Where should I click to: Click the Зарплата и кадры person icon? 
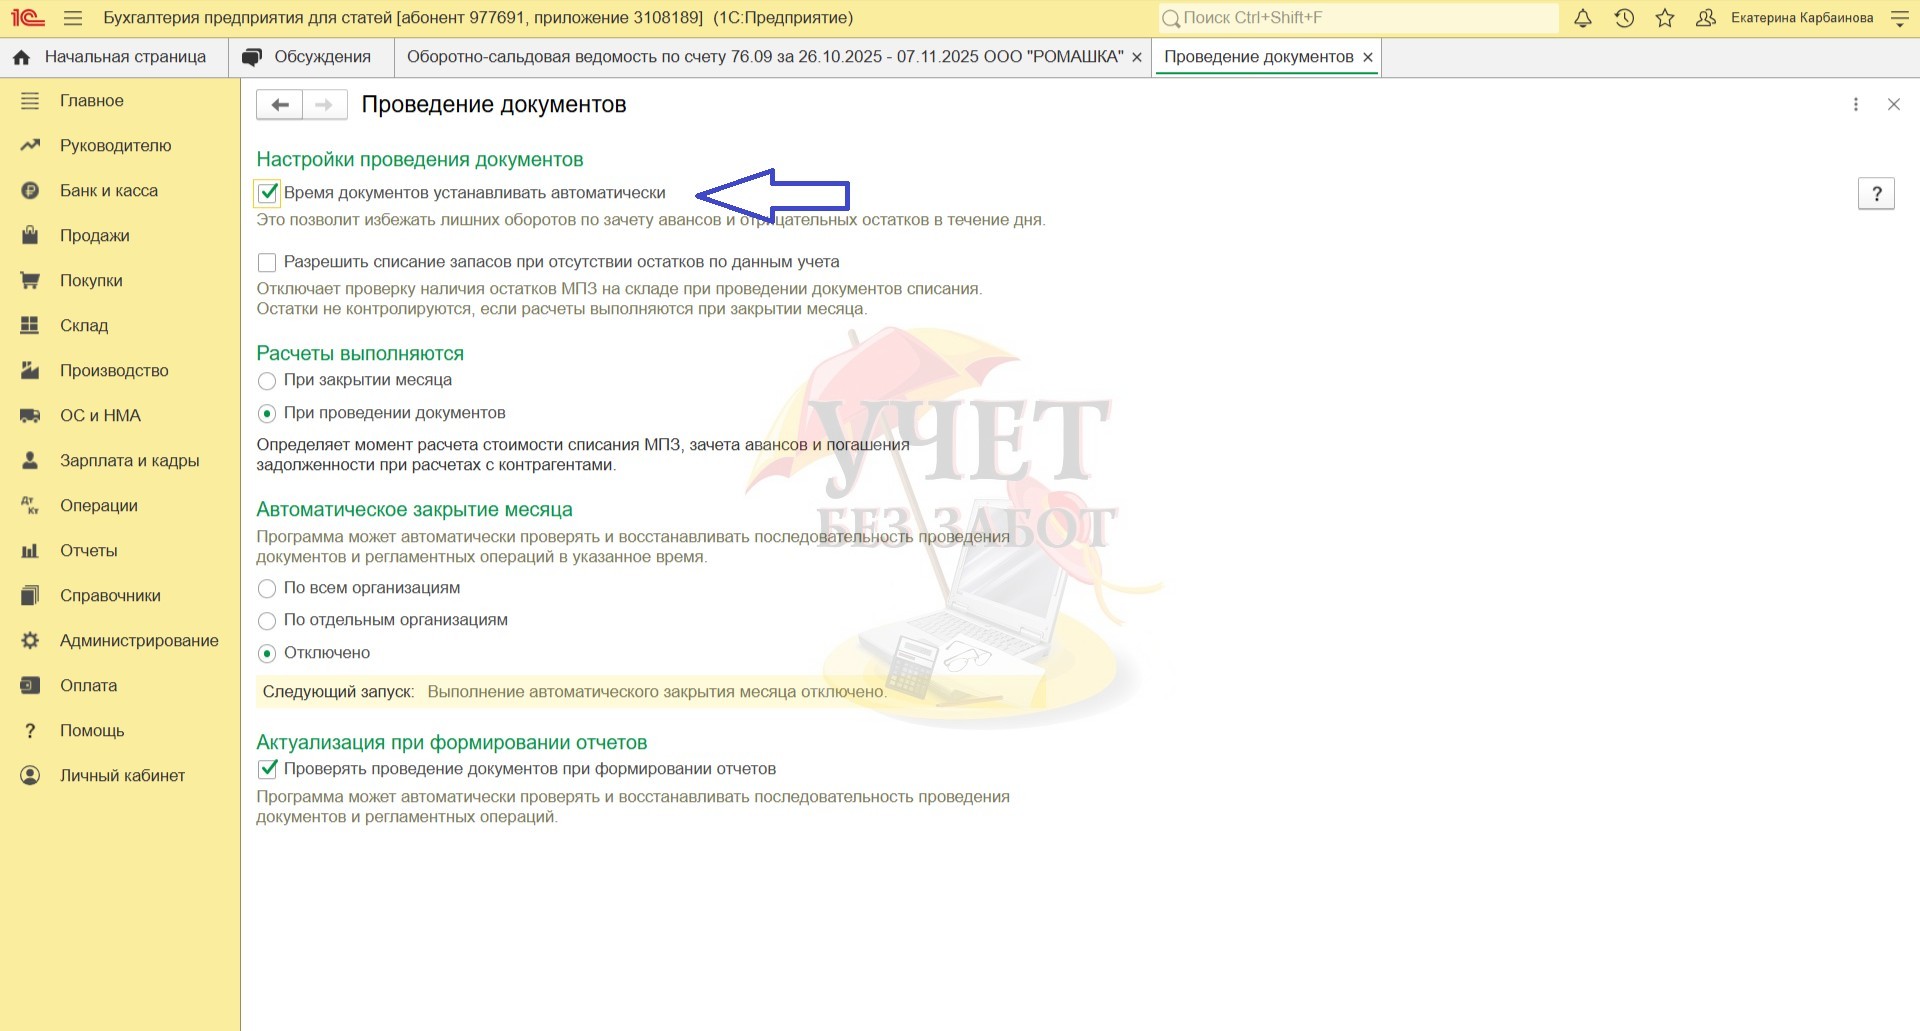click(30, 461)
